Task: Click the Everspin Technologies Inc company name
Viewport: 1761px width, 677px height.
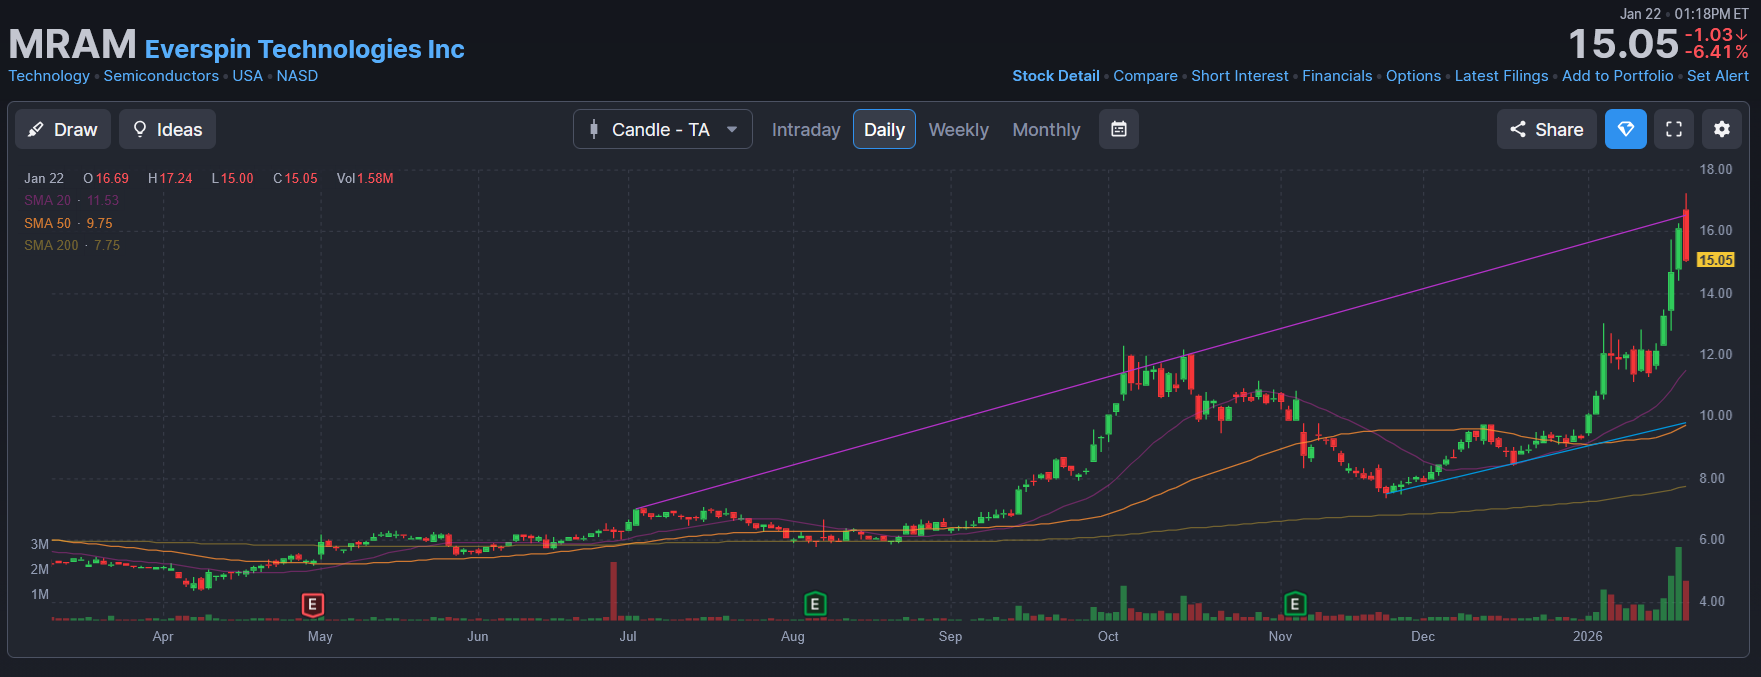Action: (304, 49)
